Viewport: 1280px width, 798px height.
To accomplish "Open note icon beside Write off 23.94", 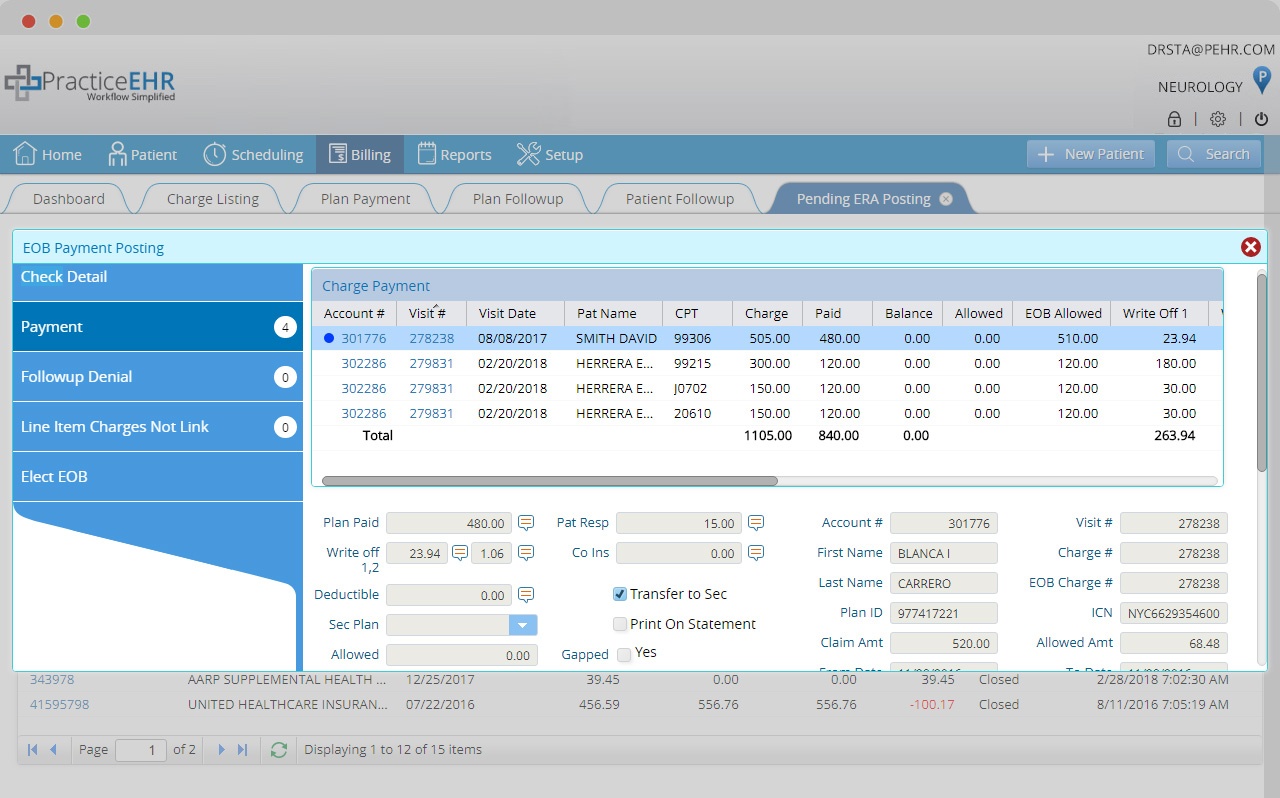I will point(460,553).
